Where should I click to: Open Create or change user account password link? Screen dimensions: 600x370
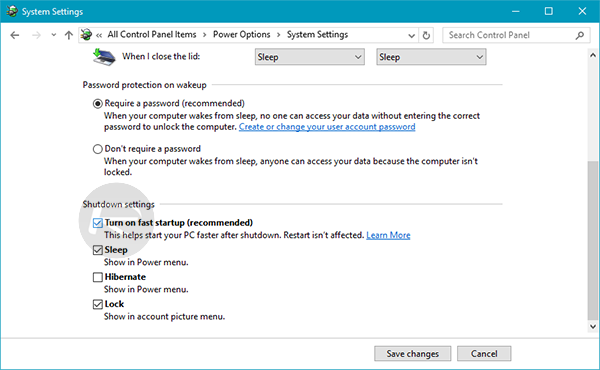pyautogui.click(x=327, y=127)
